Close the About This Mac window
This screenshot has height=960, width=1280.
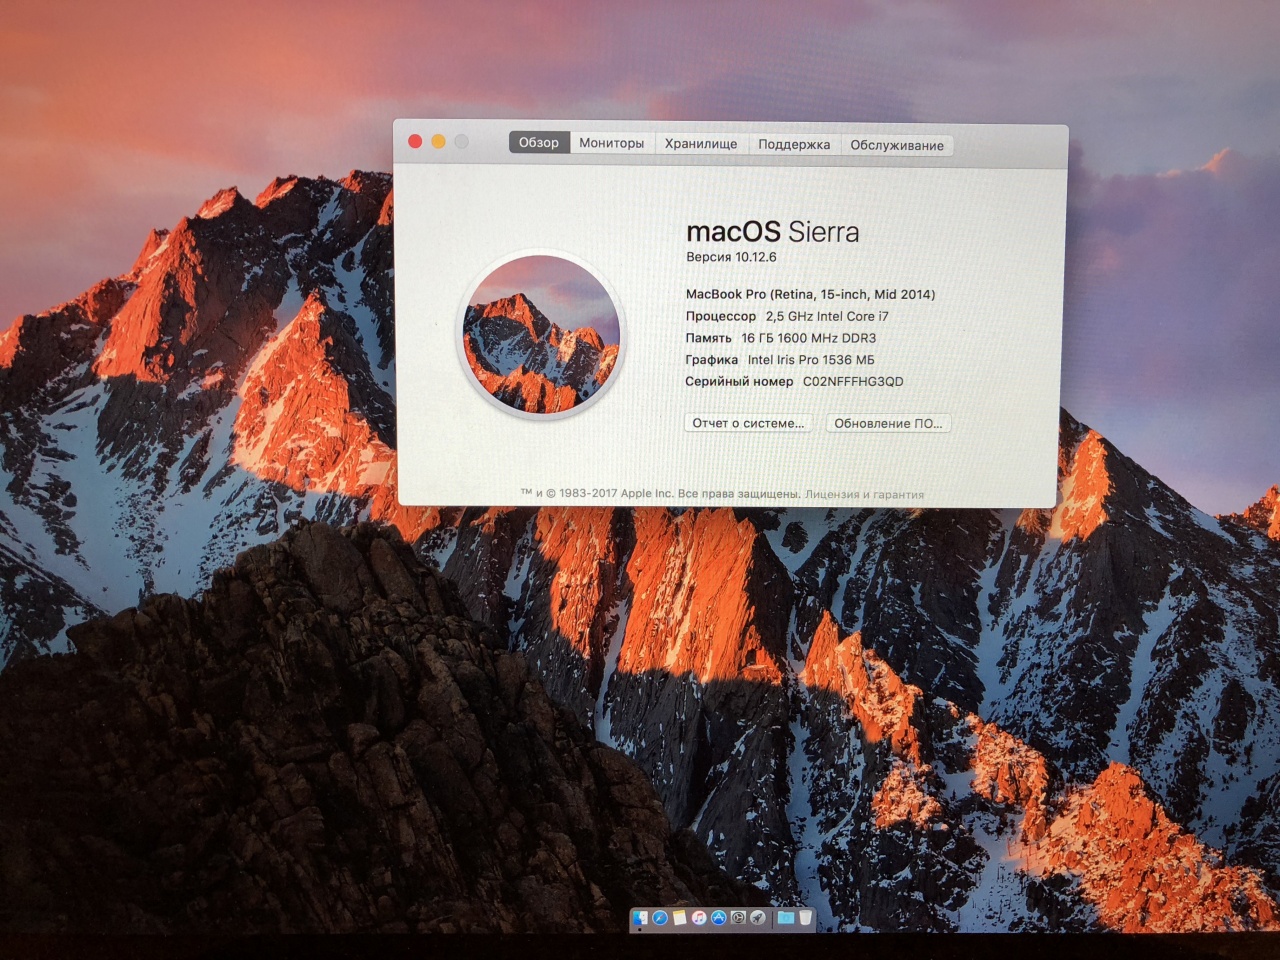415,141
